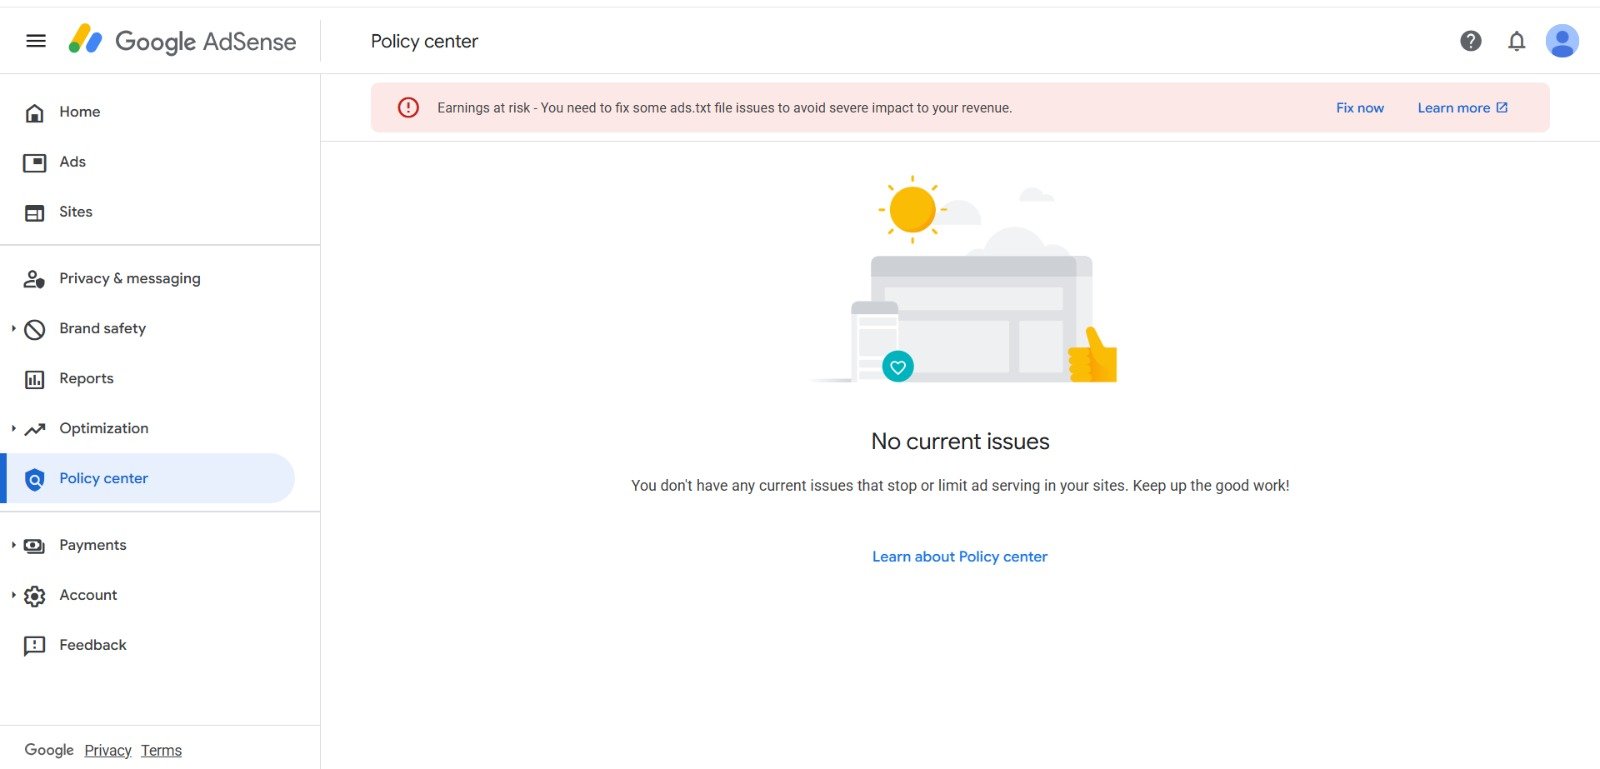The height and width of the screenshot is (769, 1600).
Task: Open the Sites page
Action: pos(75,212)
